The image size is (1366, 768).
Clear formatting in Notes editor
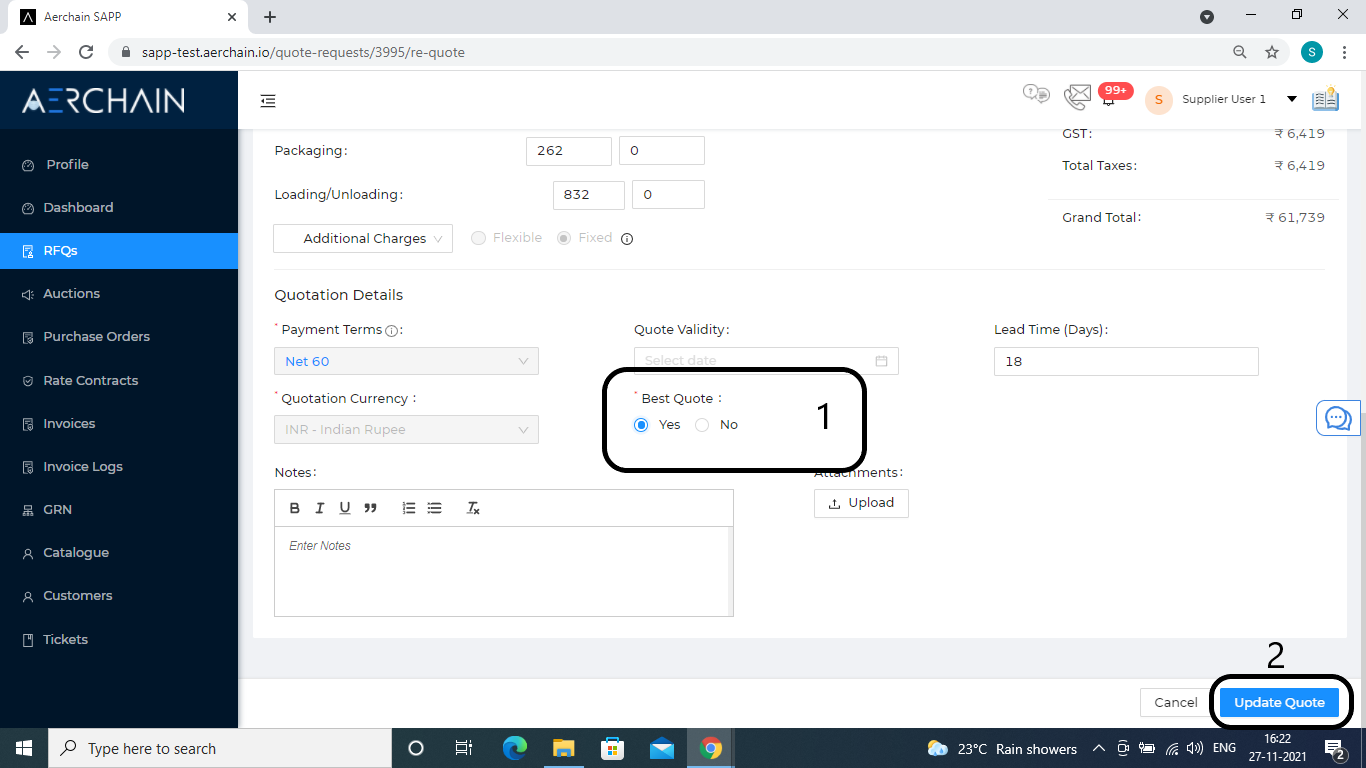(473, 508)
